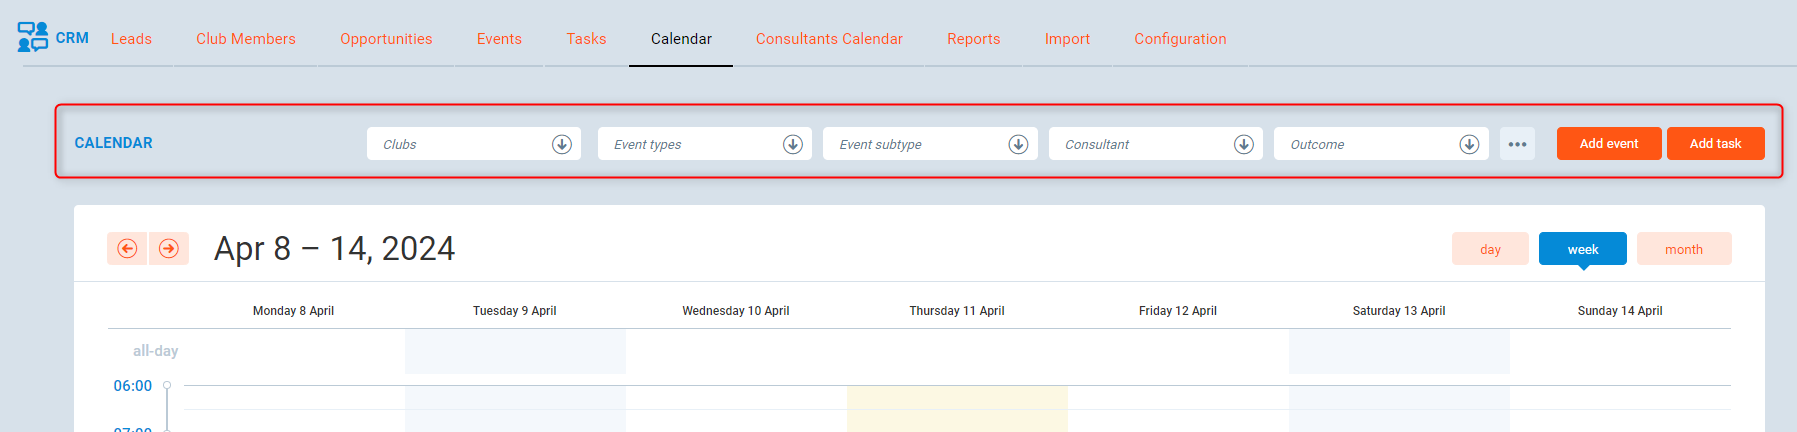Screen dimensions: 1797x432
Task: Click the Event types arrow icon
Action: 793,144
